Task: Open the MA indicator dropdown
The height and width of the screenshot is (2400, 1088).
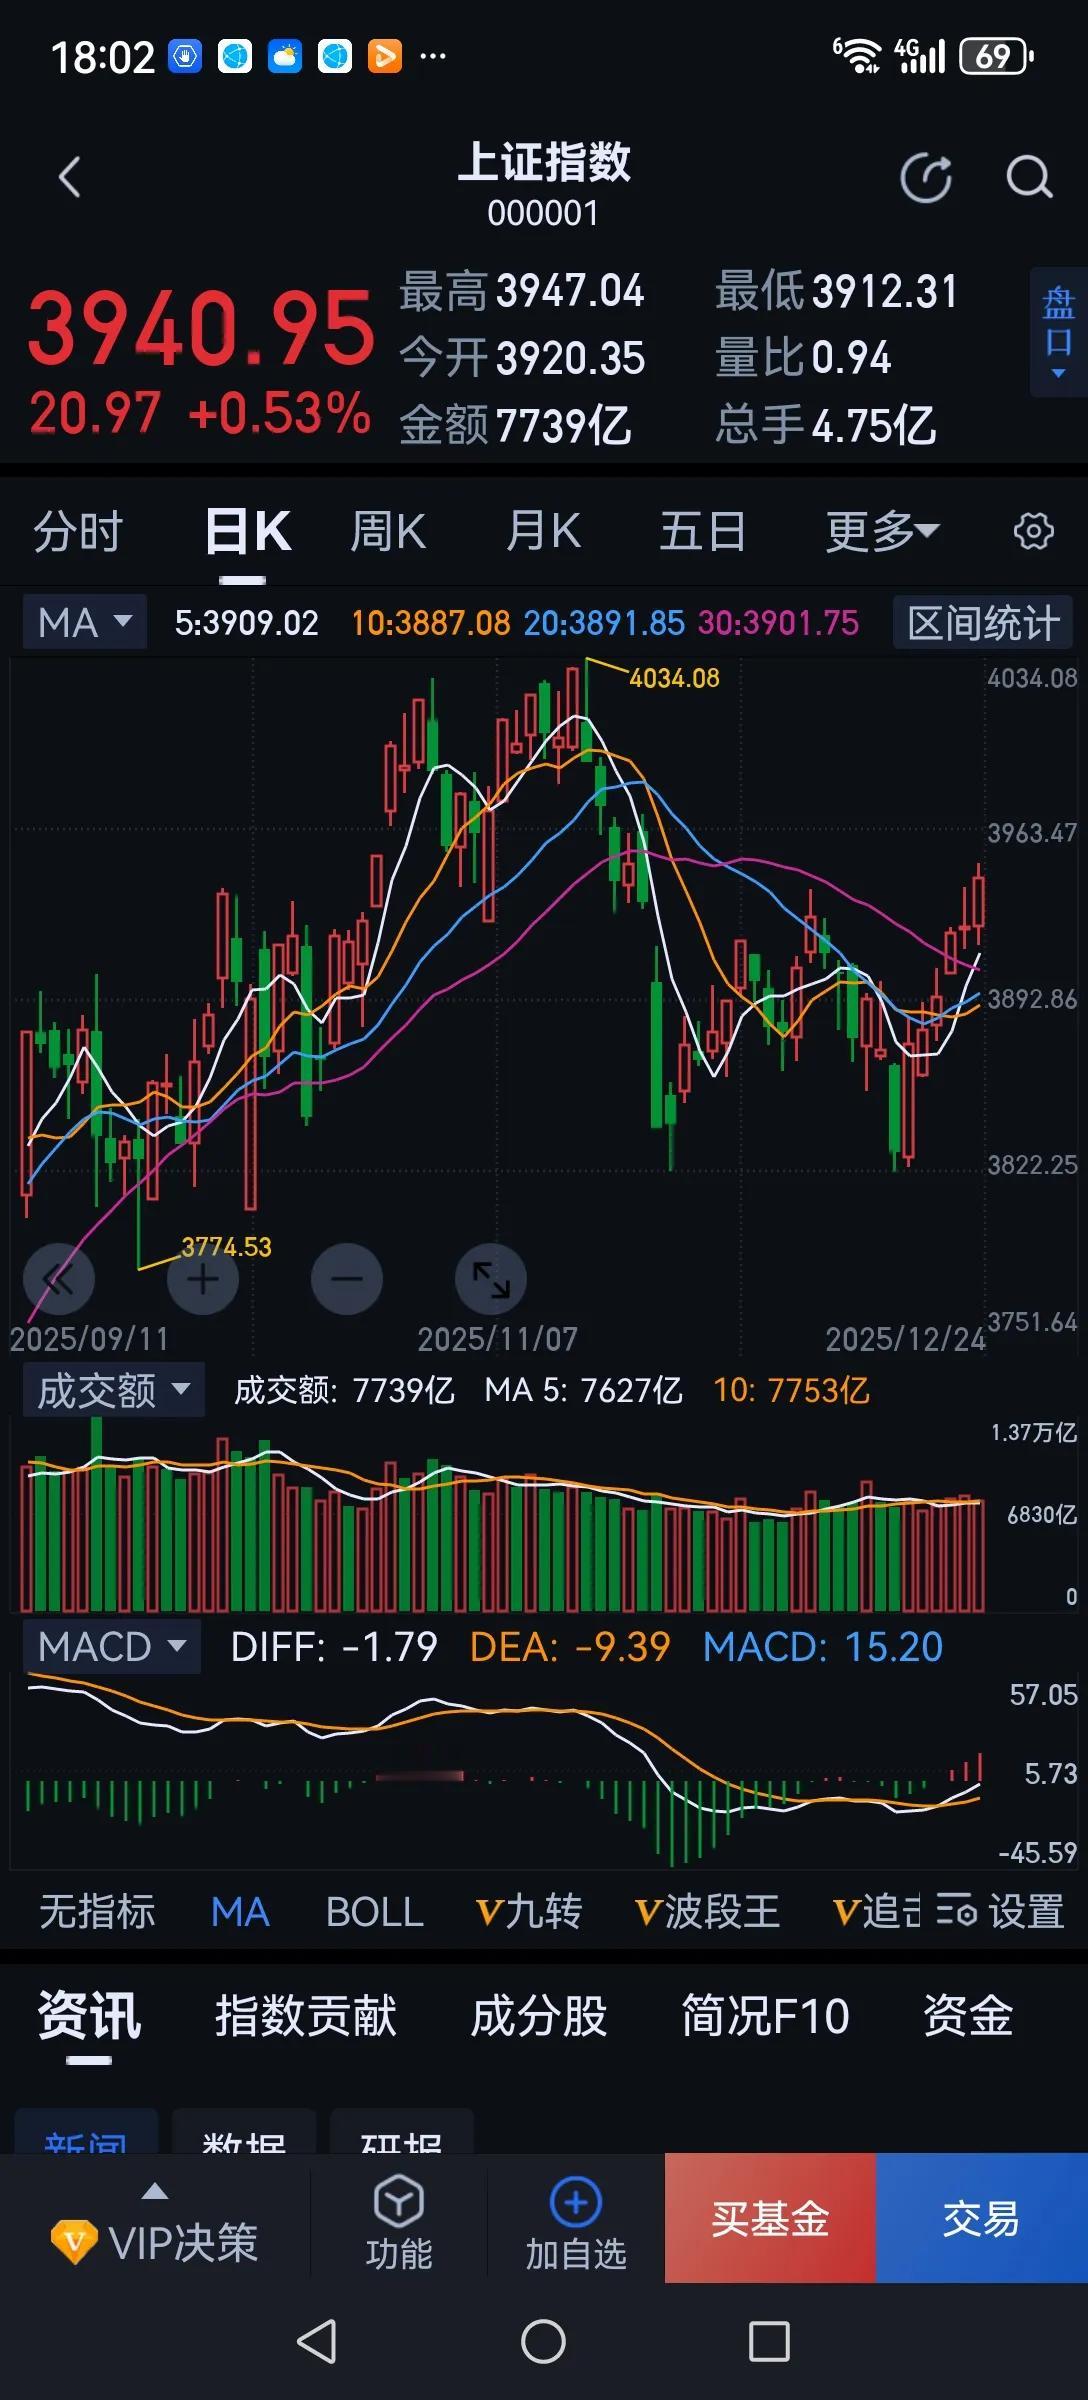Action: click(x=85, y=622)
